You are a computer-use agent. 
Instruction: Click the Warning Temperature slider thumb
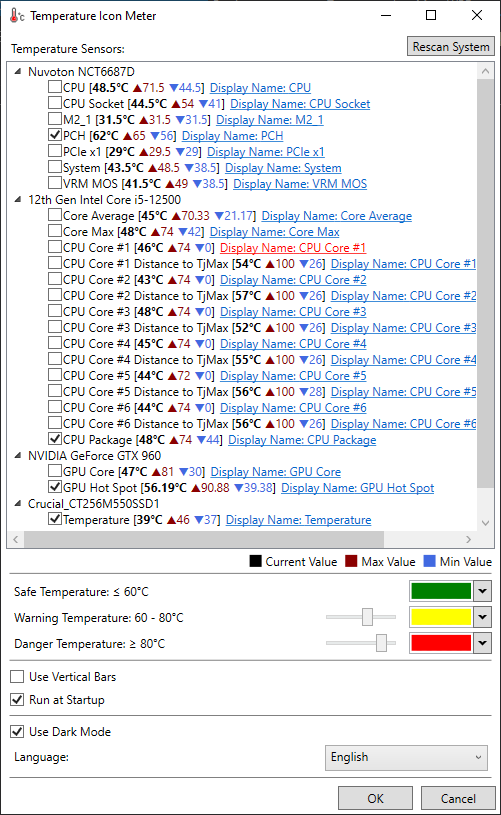(x=367, y=617)
